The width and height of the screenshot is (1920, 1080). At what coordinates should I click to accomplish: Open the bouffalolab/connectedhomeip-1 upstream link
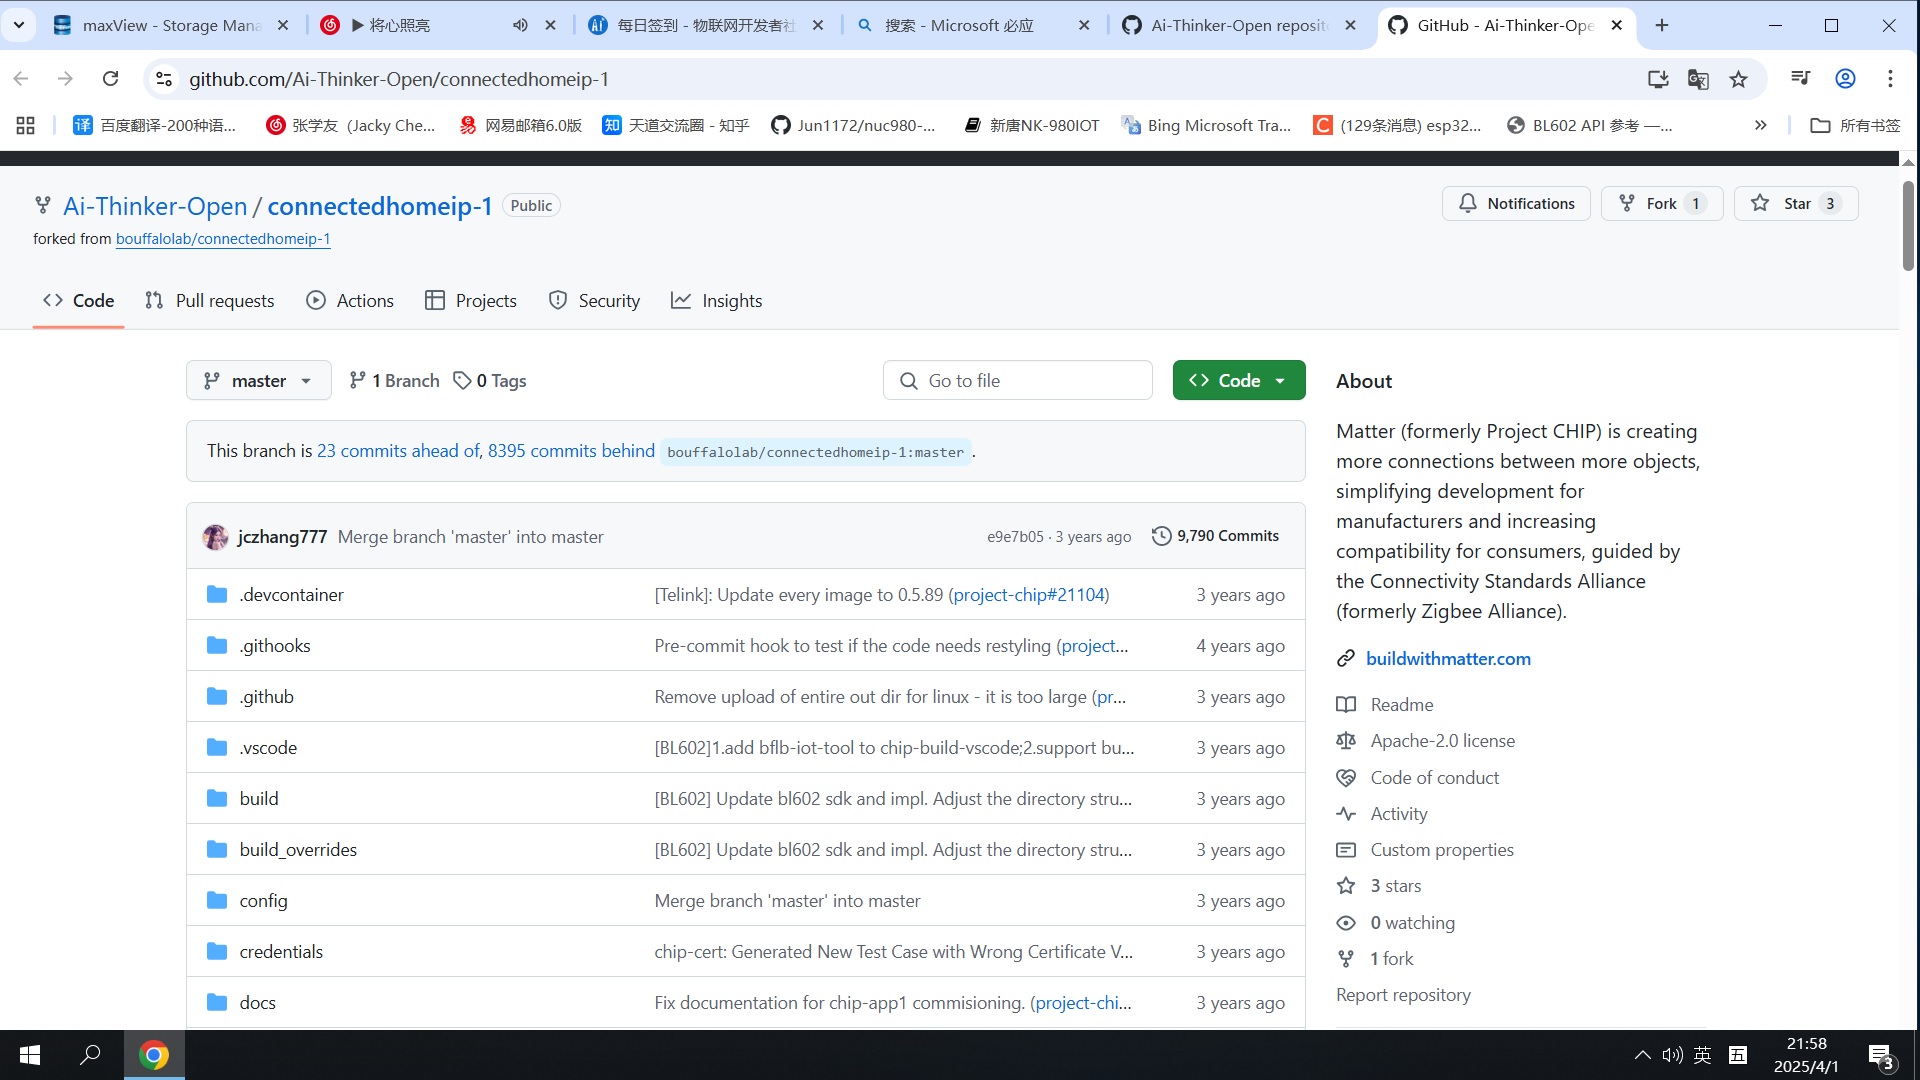pos(223,239)
